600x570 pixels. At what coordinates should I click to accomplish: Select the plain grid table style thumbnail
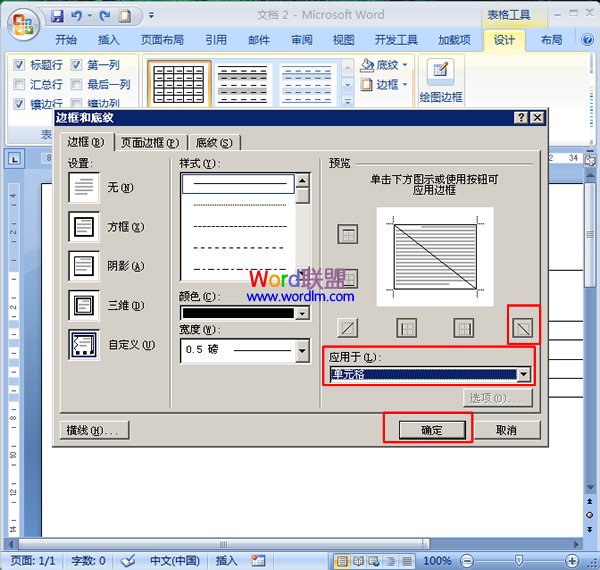click(179, 84)
